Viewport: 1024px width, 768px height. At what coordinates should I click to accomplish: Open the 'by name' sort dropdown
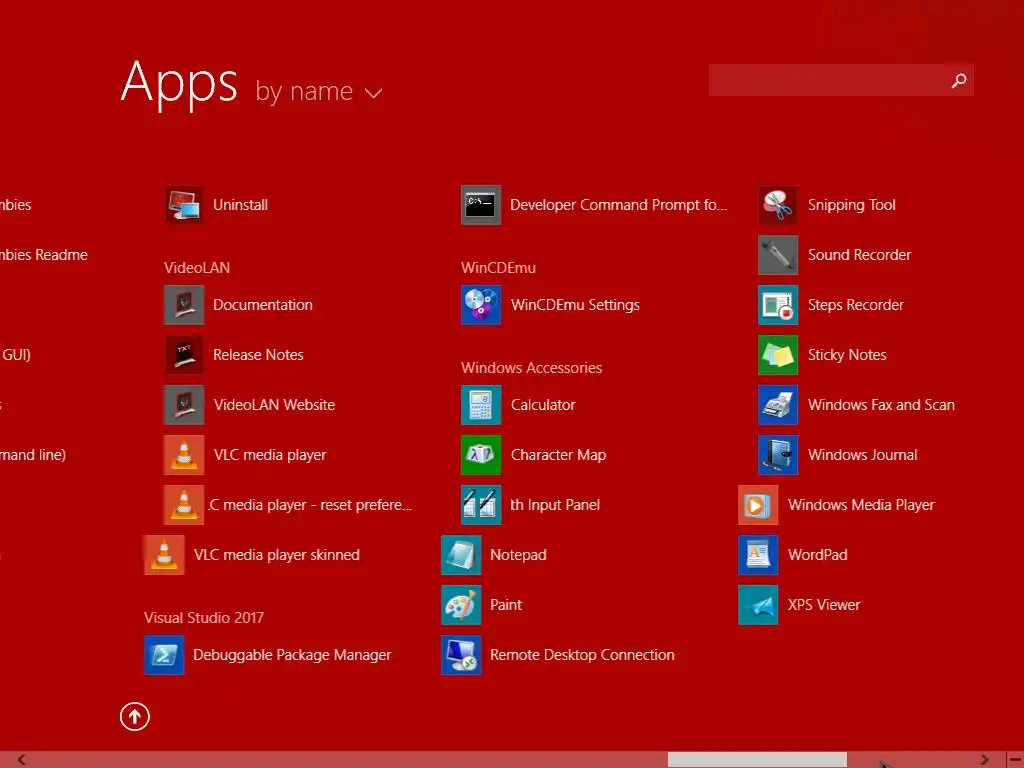coord(318,91)
